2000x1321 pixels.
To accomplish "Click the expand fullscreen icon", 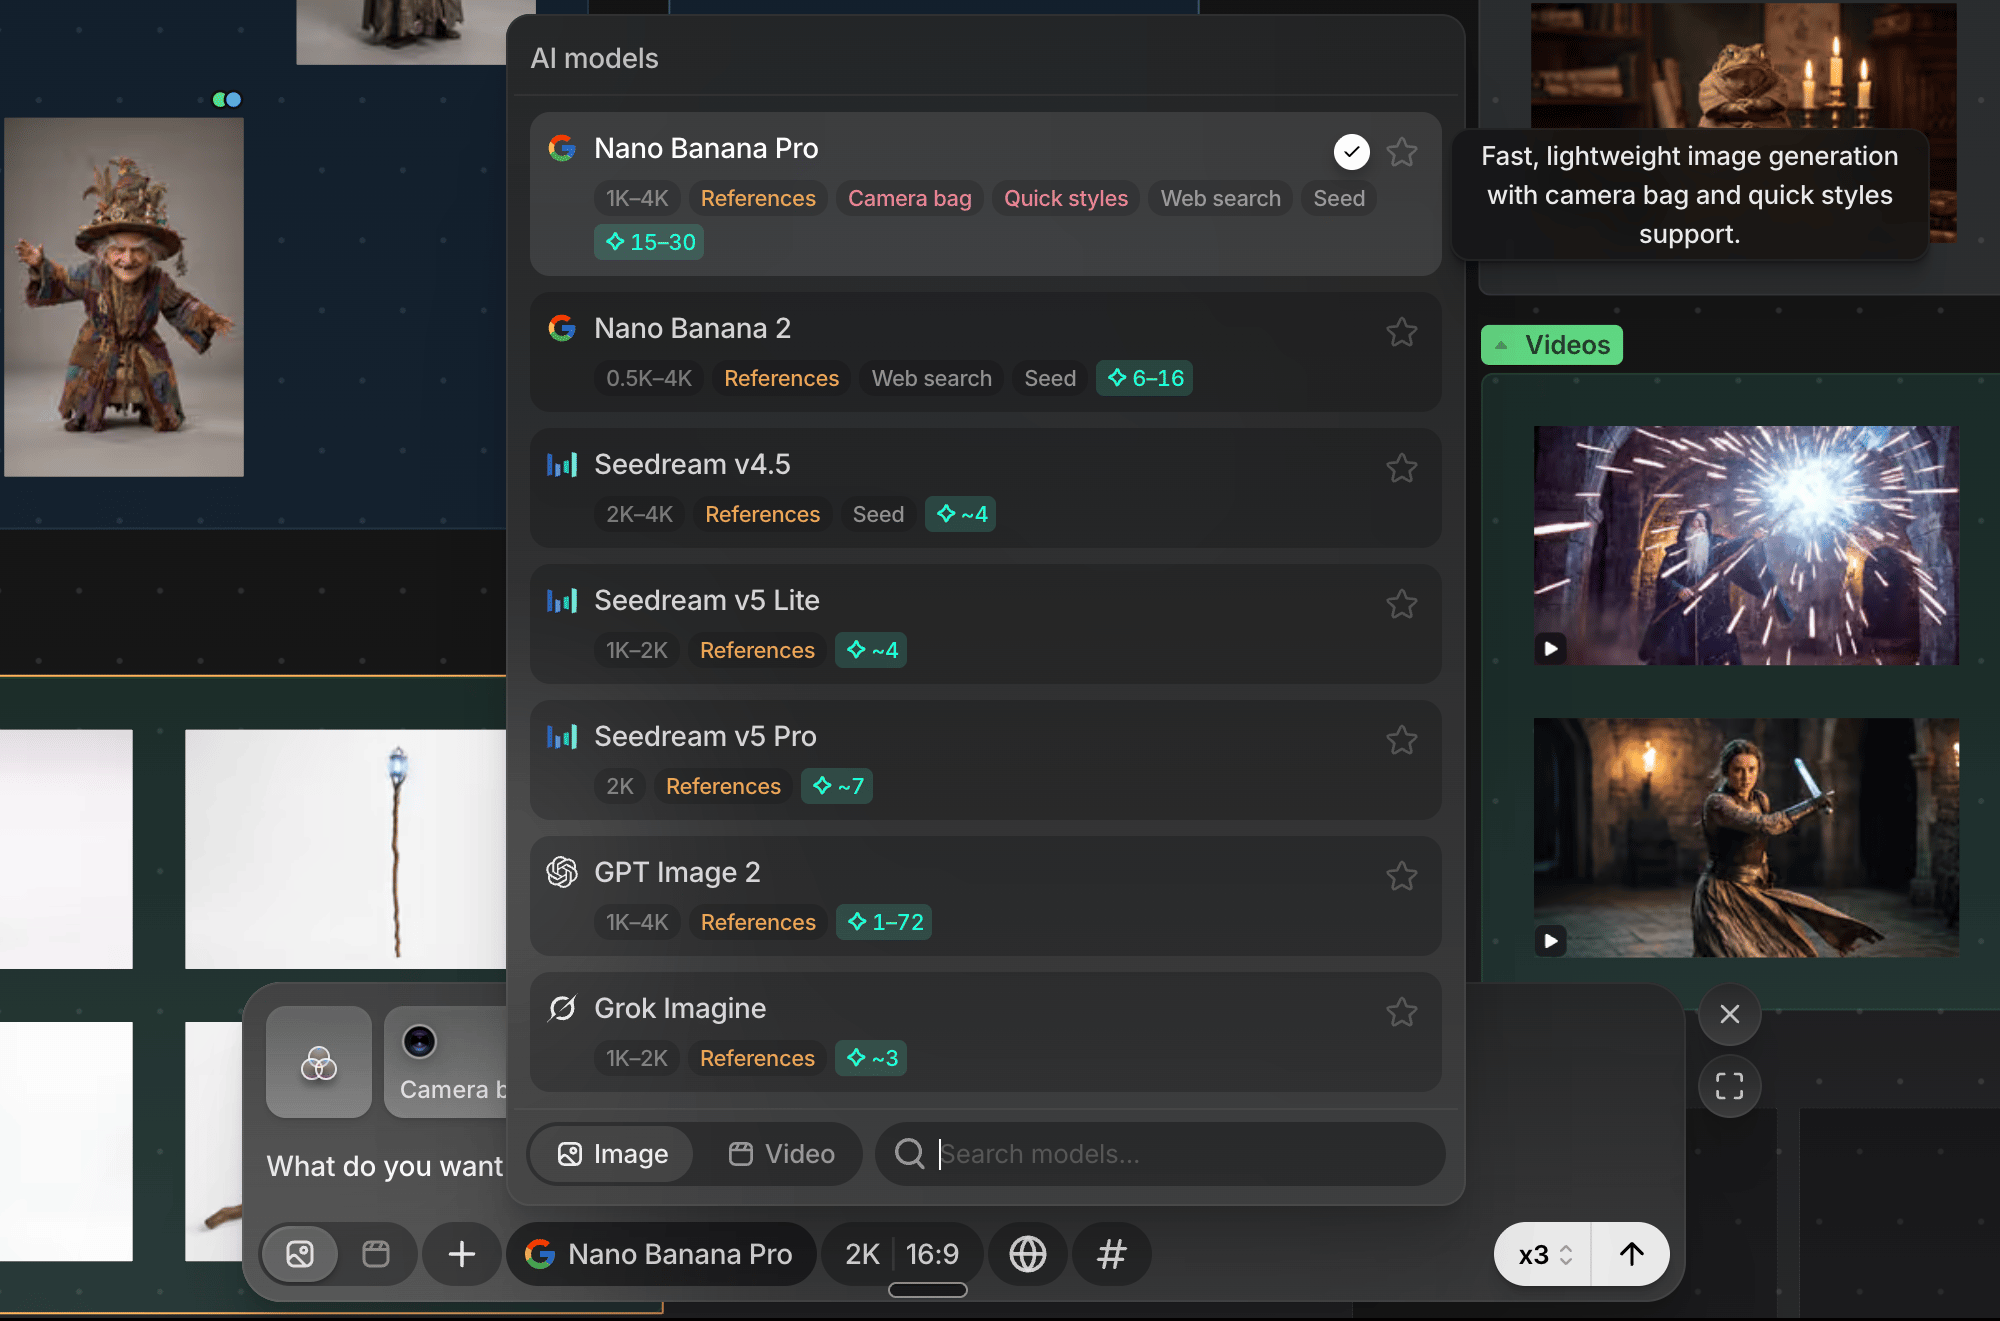I will 1729,1086.
